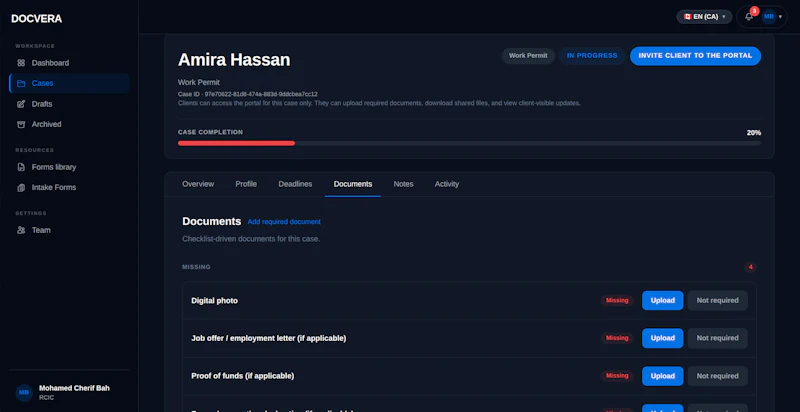This screenshot has height=412, width=800.
Task: Open Cases section in sidebar
Action: coord(69,84)
